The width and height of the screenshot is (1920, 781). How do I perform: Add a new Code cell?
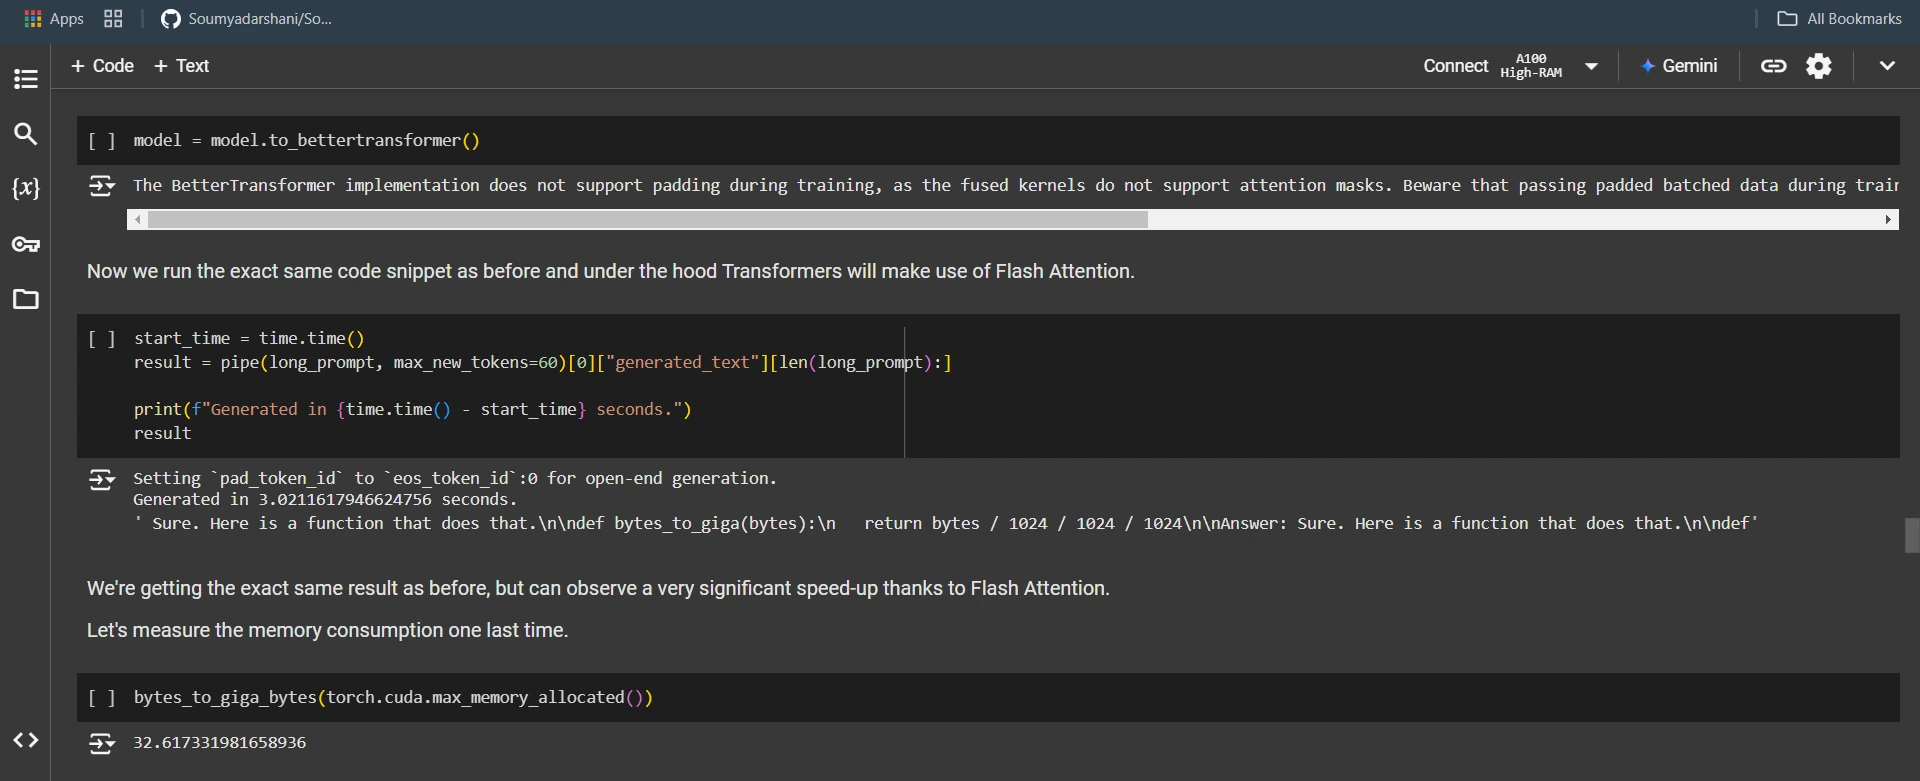coord(102,66)
